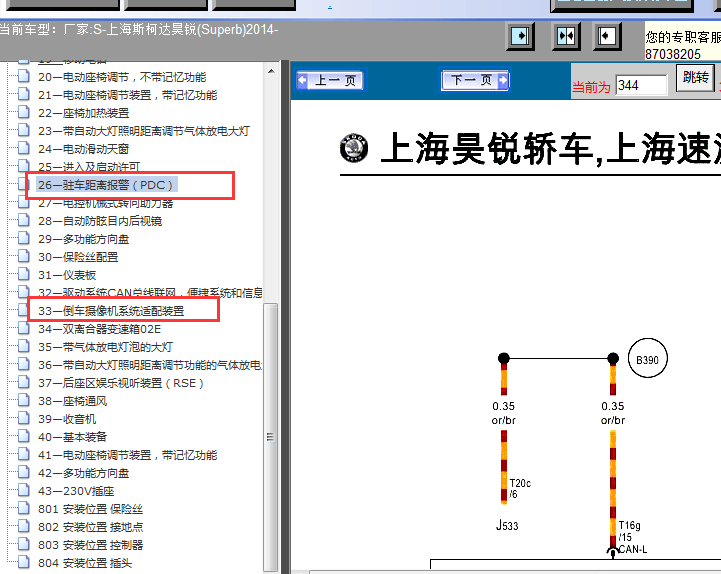This screenshot has height=574, width=721.
Task: Click the collapse-left panel arrow icon
Action: 607,36
